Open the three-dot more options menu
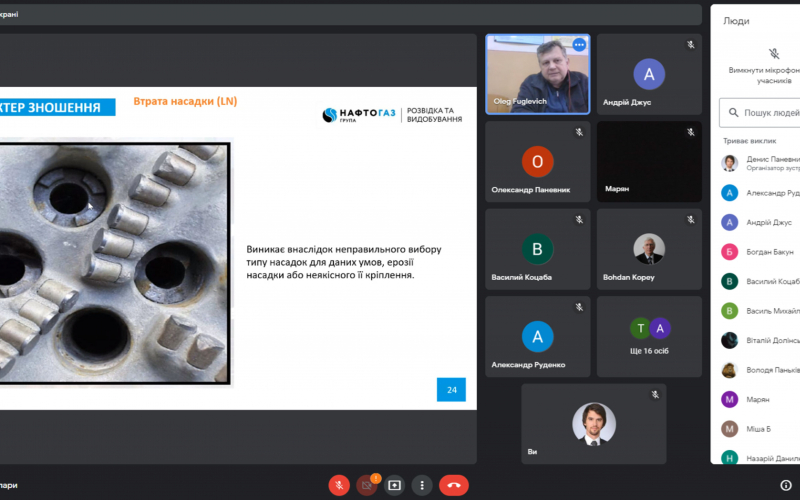The height and width of the screenshot is (500, 800). click(422, 485)
